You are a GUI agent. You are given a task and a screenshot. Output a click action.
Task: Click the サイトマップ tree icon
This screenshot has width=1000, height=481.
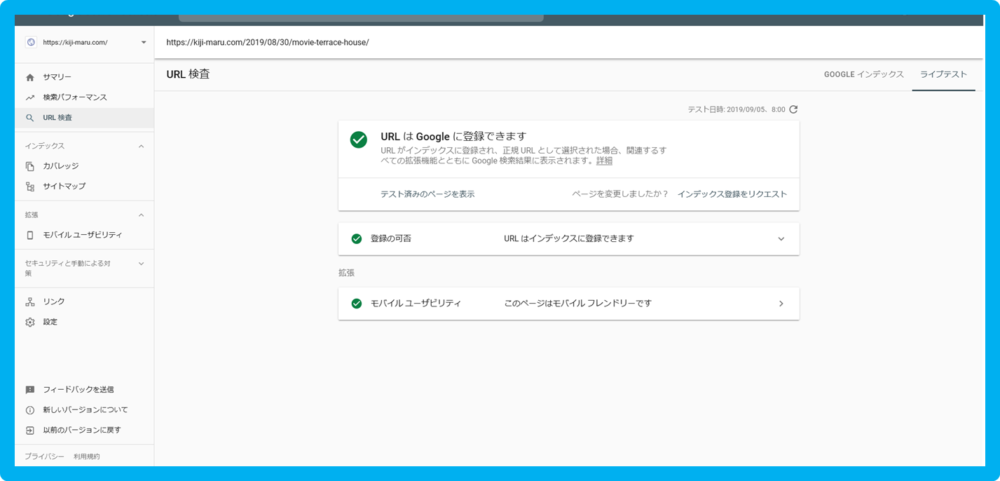[x=29, y=186]
